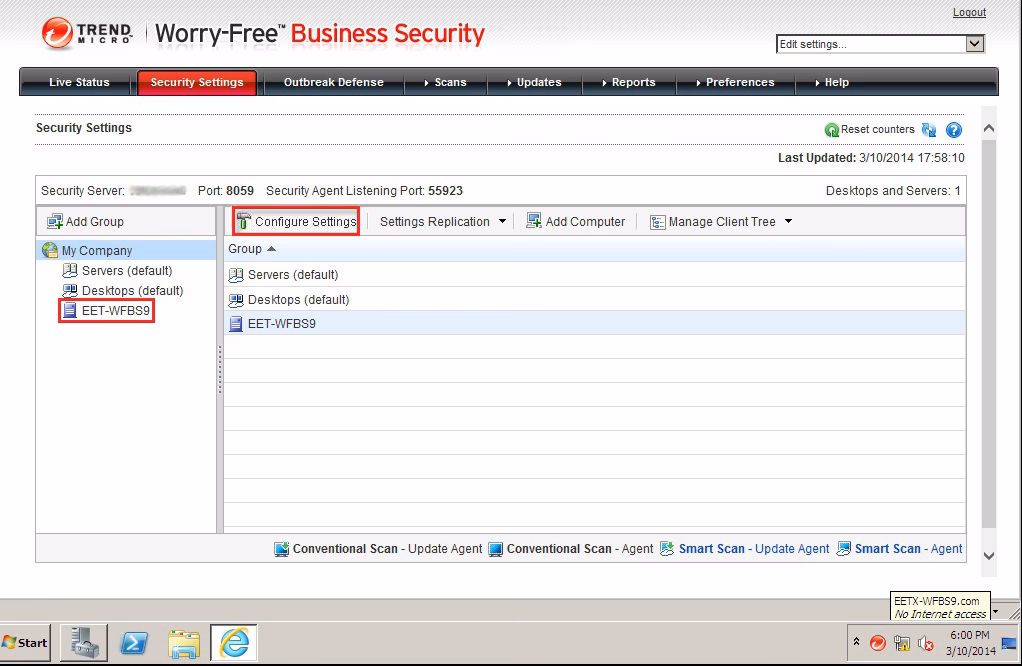Switch to the Live Status tab
The height and width of the screenshot is (666, 1022).
pos(79,82)
